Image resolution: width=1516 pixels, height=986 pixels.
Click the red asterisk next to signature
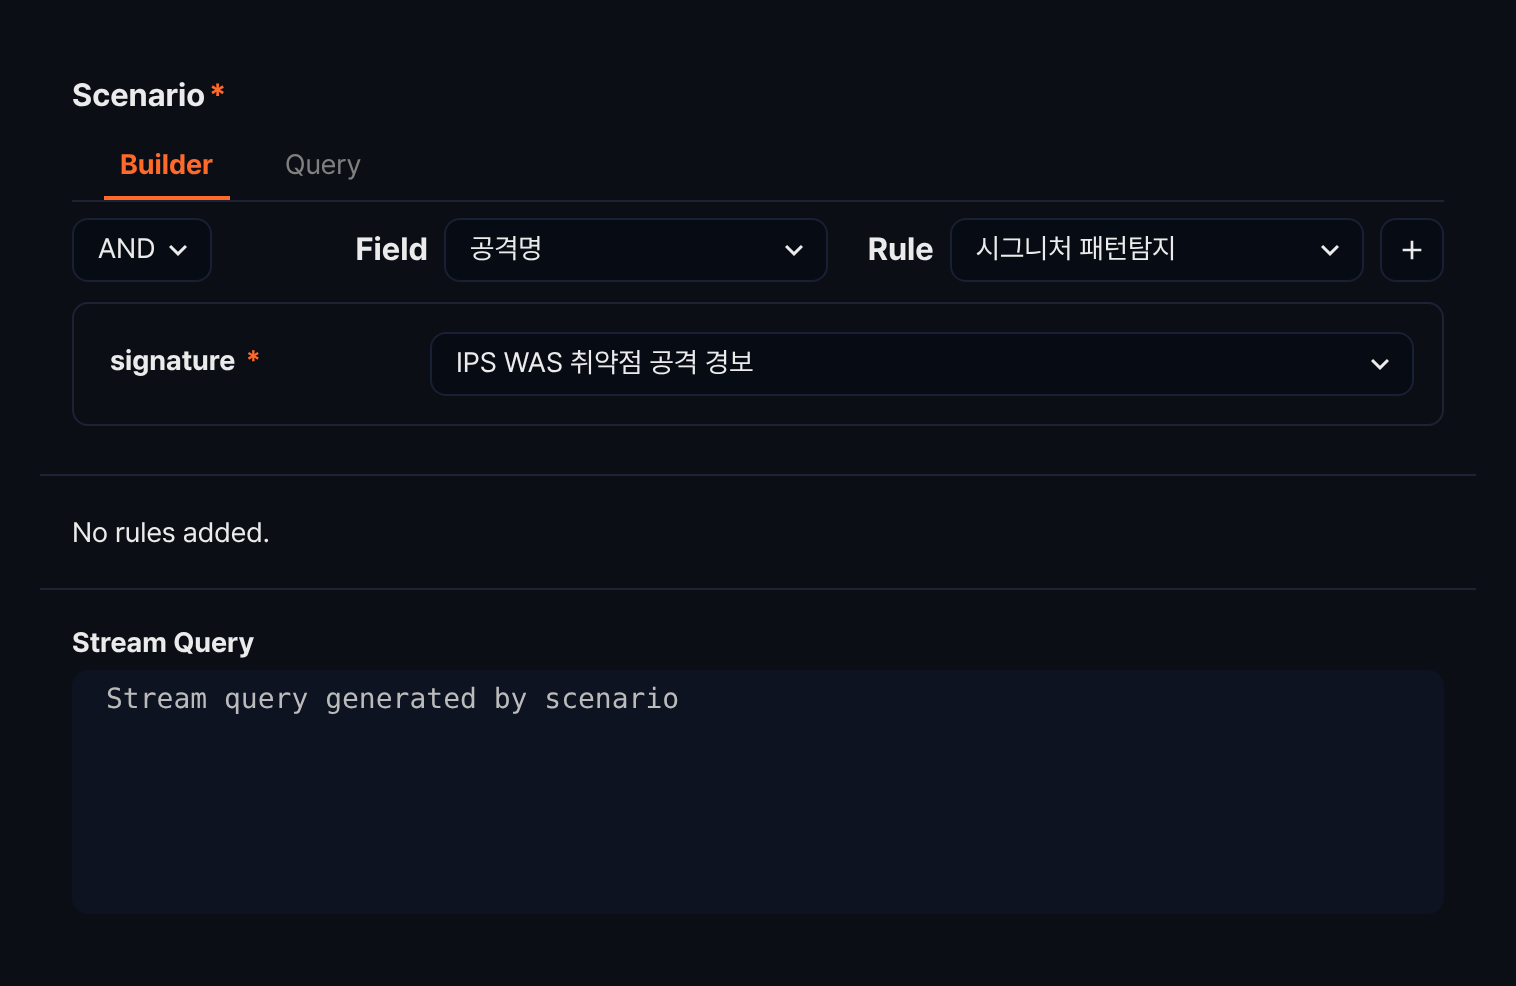tap(253, 357)
